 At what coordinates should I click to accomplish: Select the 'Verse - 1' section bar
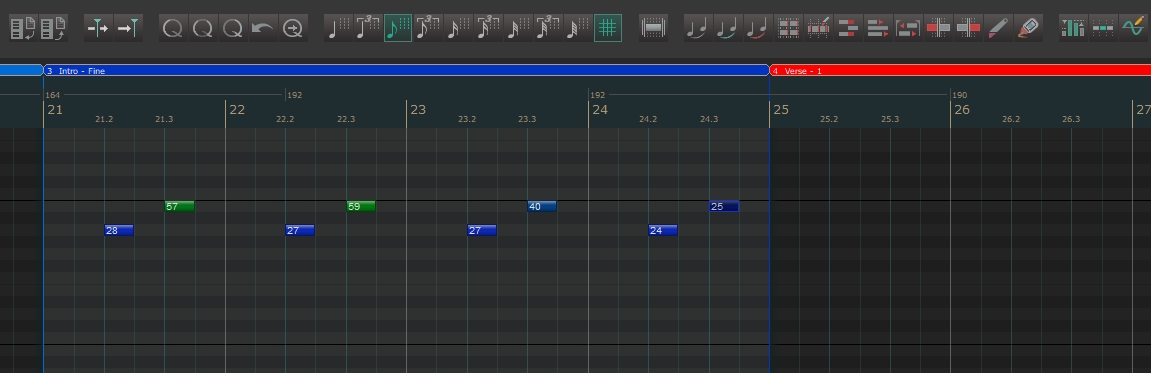pyautogui.click(x=960, y=70)
